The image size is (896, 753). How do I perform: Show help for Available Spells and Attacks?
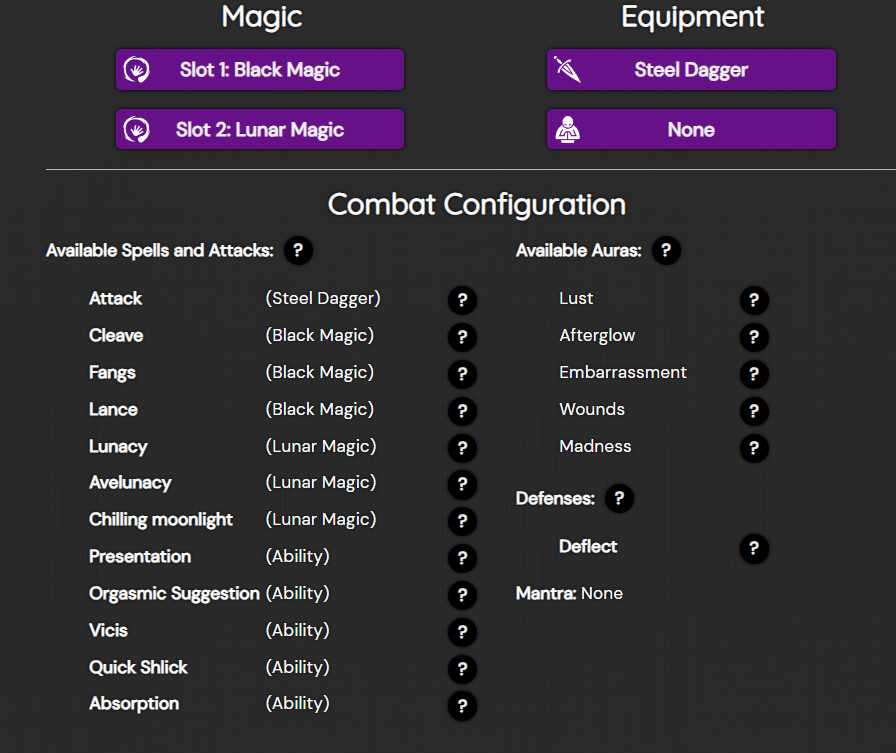(x=298, y=251)
